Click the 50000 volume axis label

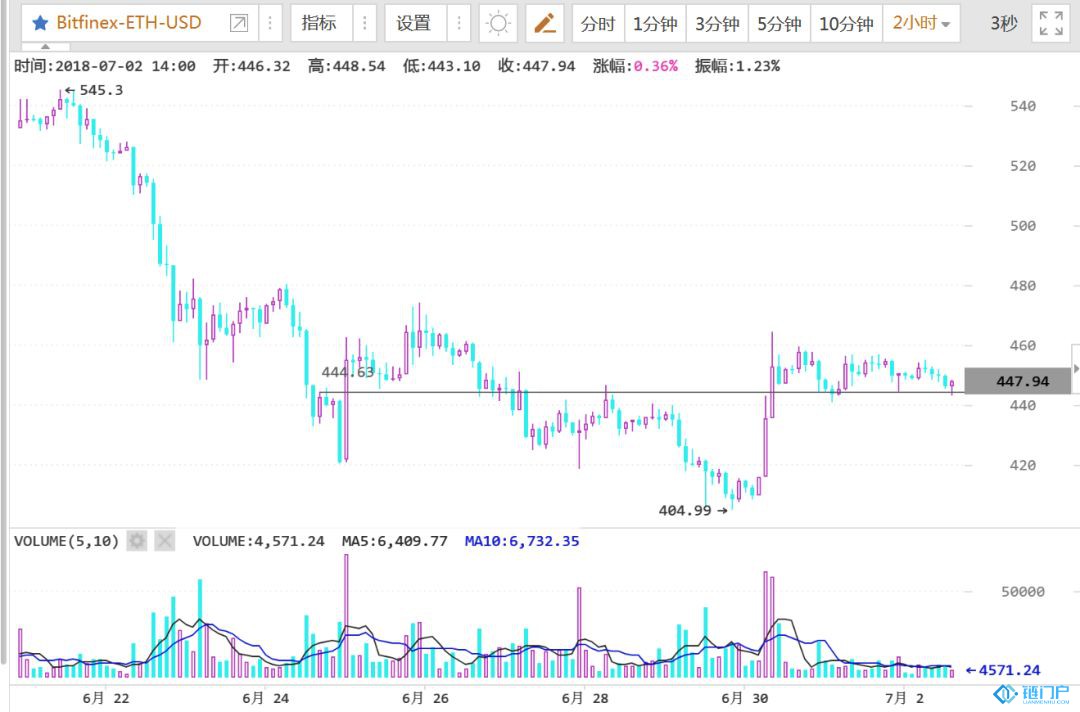(1023, 591)
